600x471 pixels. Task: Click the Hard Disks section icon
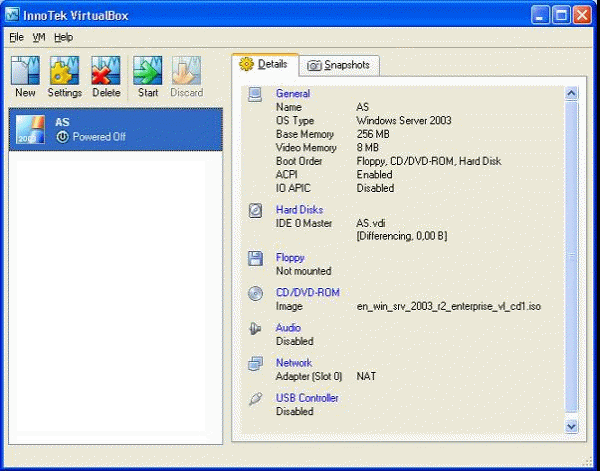click(x=255, y=210)
